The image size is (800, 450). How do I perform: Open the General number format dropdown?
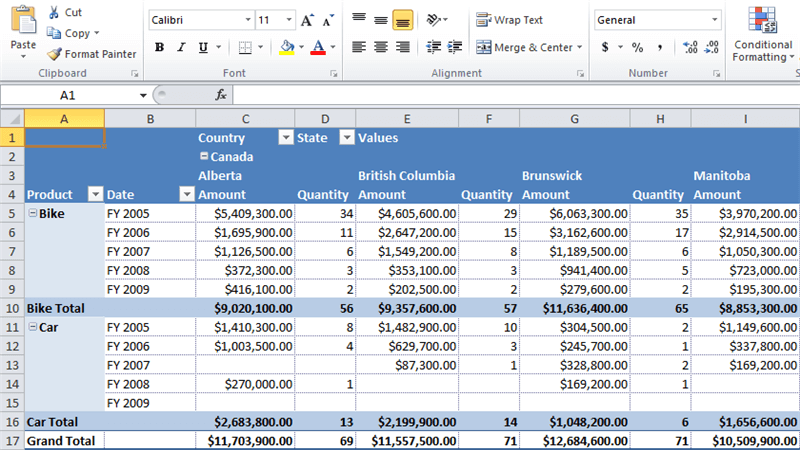[x=715, y=20]
